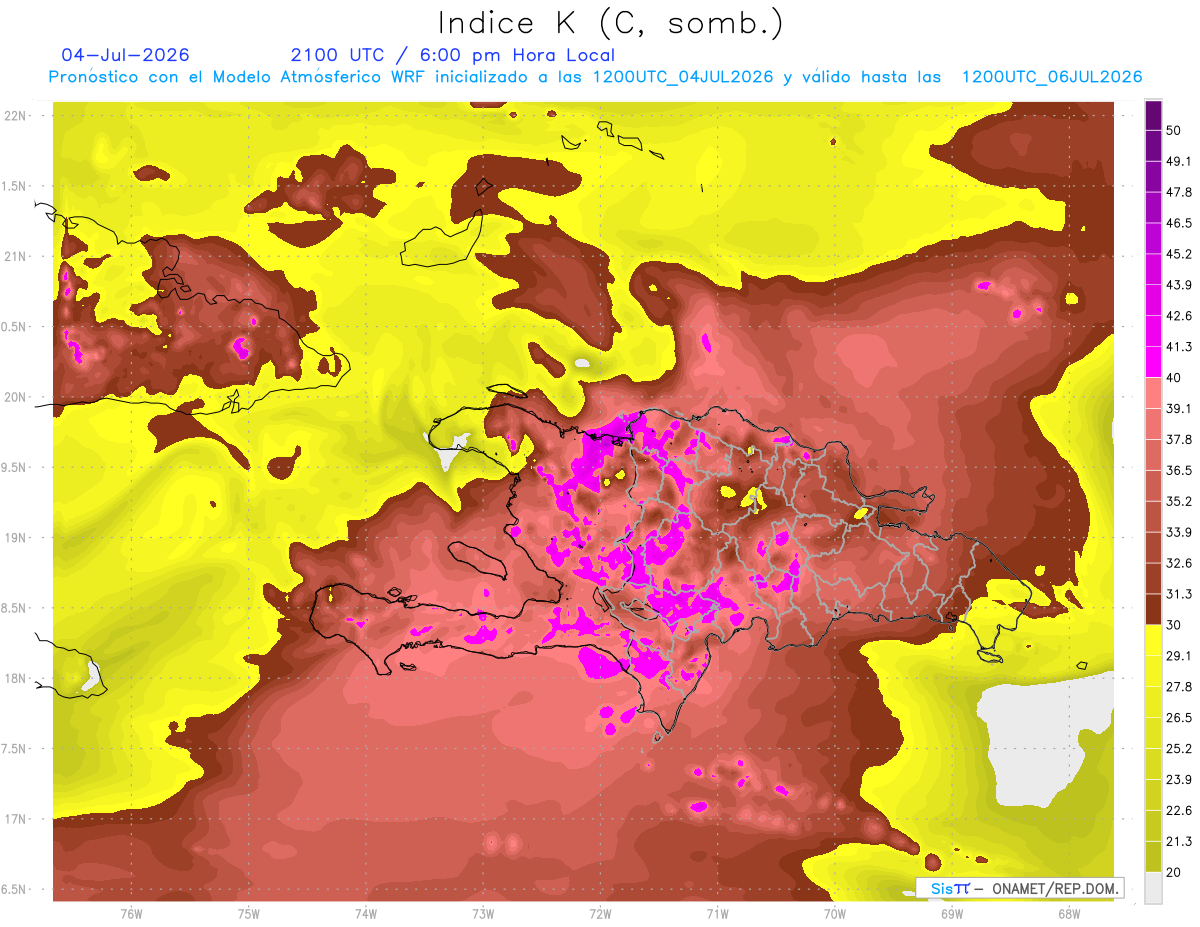Click legend value 30
This screenshot has width=1200, height=927.
[1174, 625]
